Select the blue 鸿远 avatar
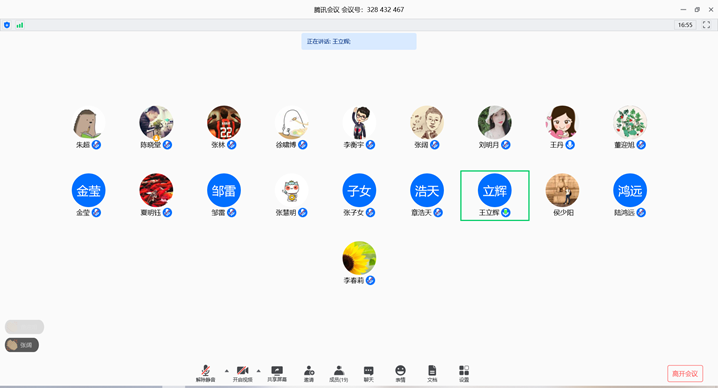The image size is (718, 388). point(630,190)
